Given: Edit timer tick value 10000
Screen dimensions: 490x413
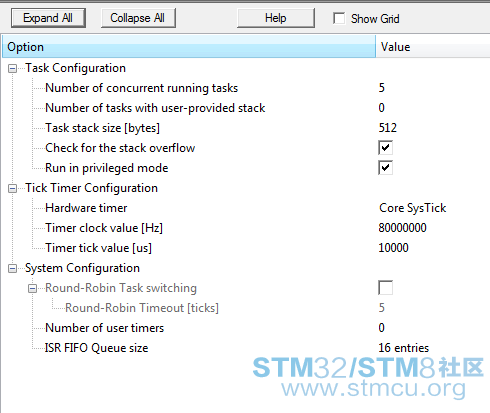Looking at the screenshot, I should [393, 248].
